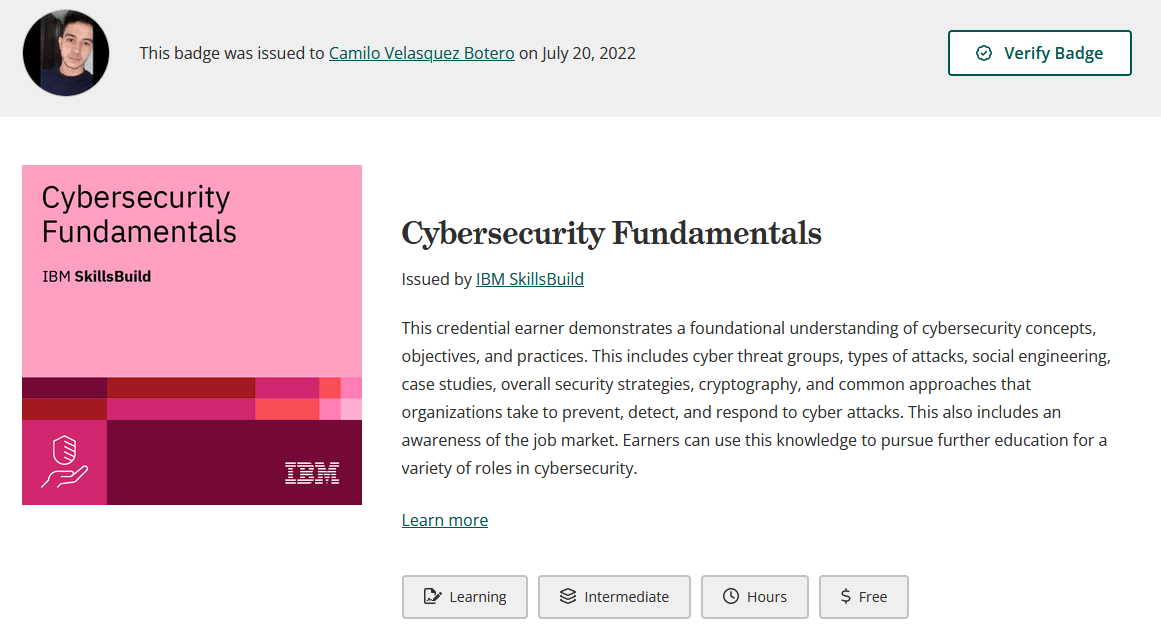Click the dollar sign icon beside Free
The image size is (1161, 640).
[846, 596]
